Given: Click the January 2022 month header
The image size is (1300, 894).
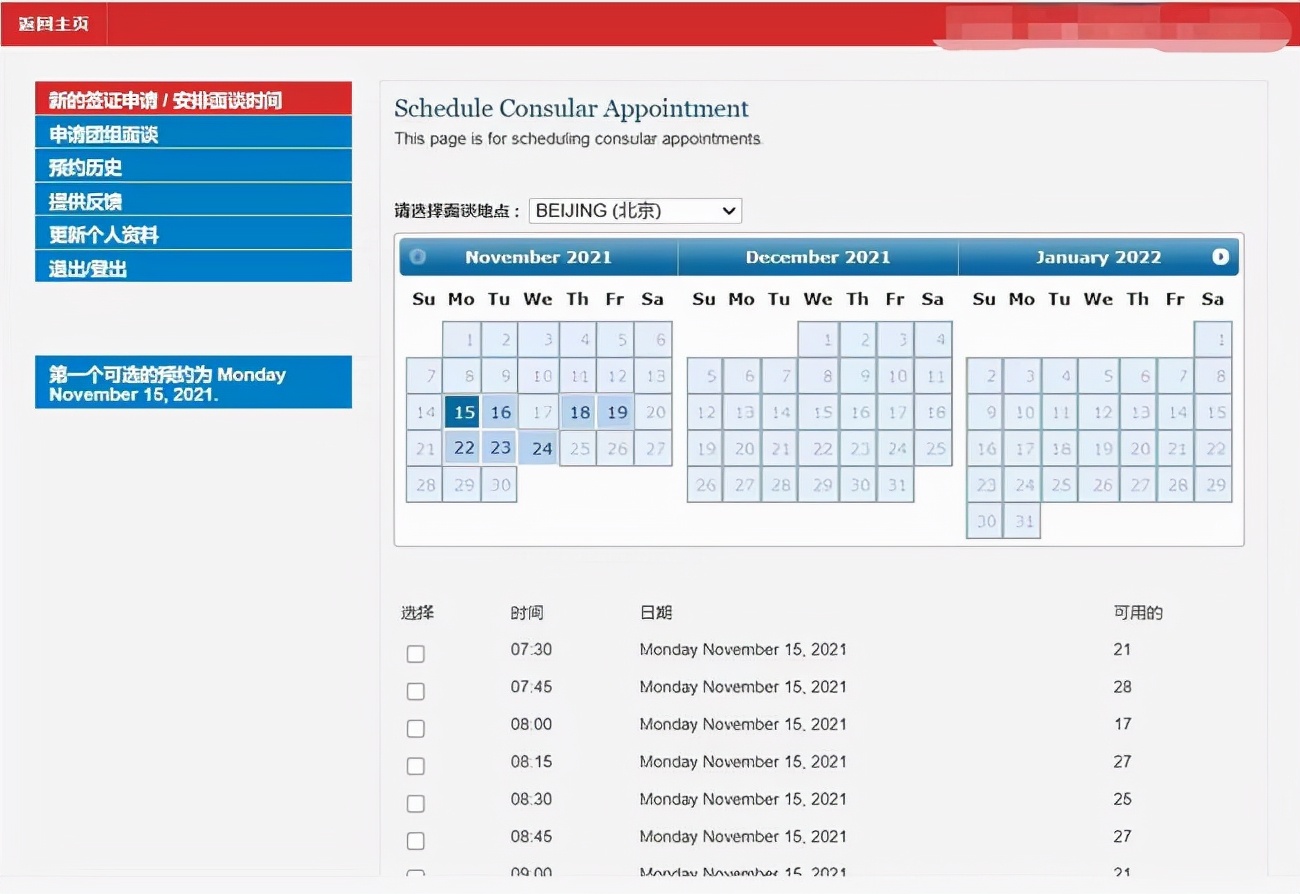Looking at the screenshot, I should click(x=1098, y=257).
